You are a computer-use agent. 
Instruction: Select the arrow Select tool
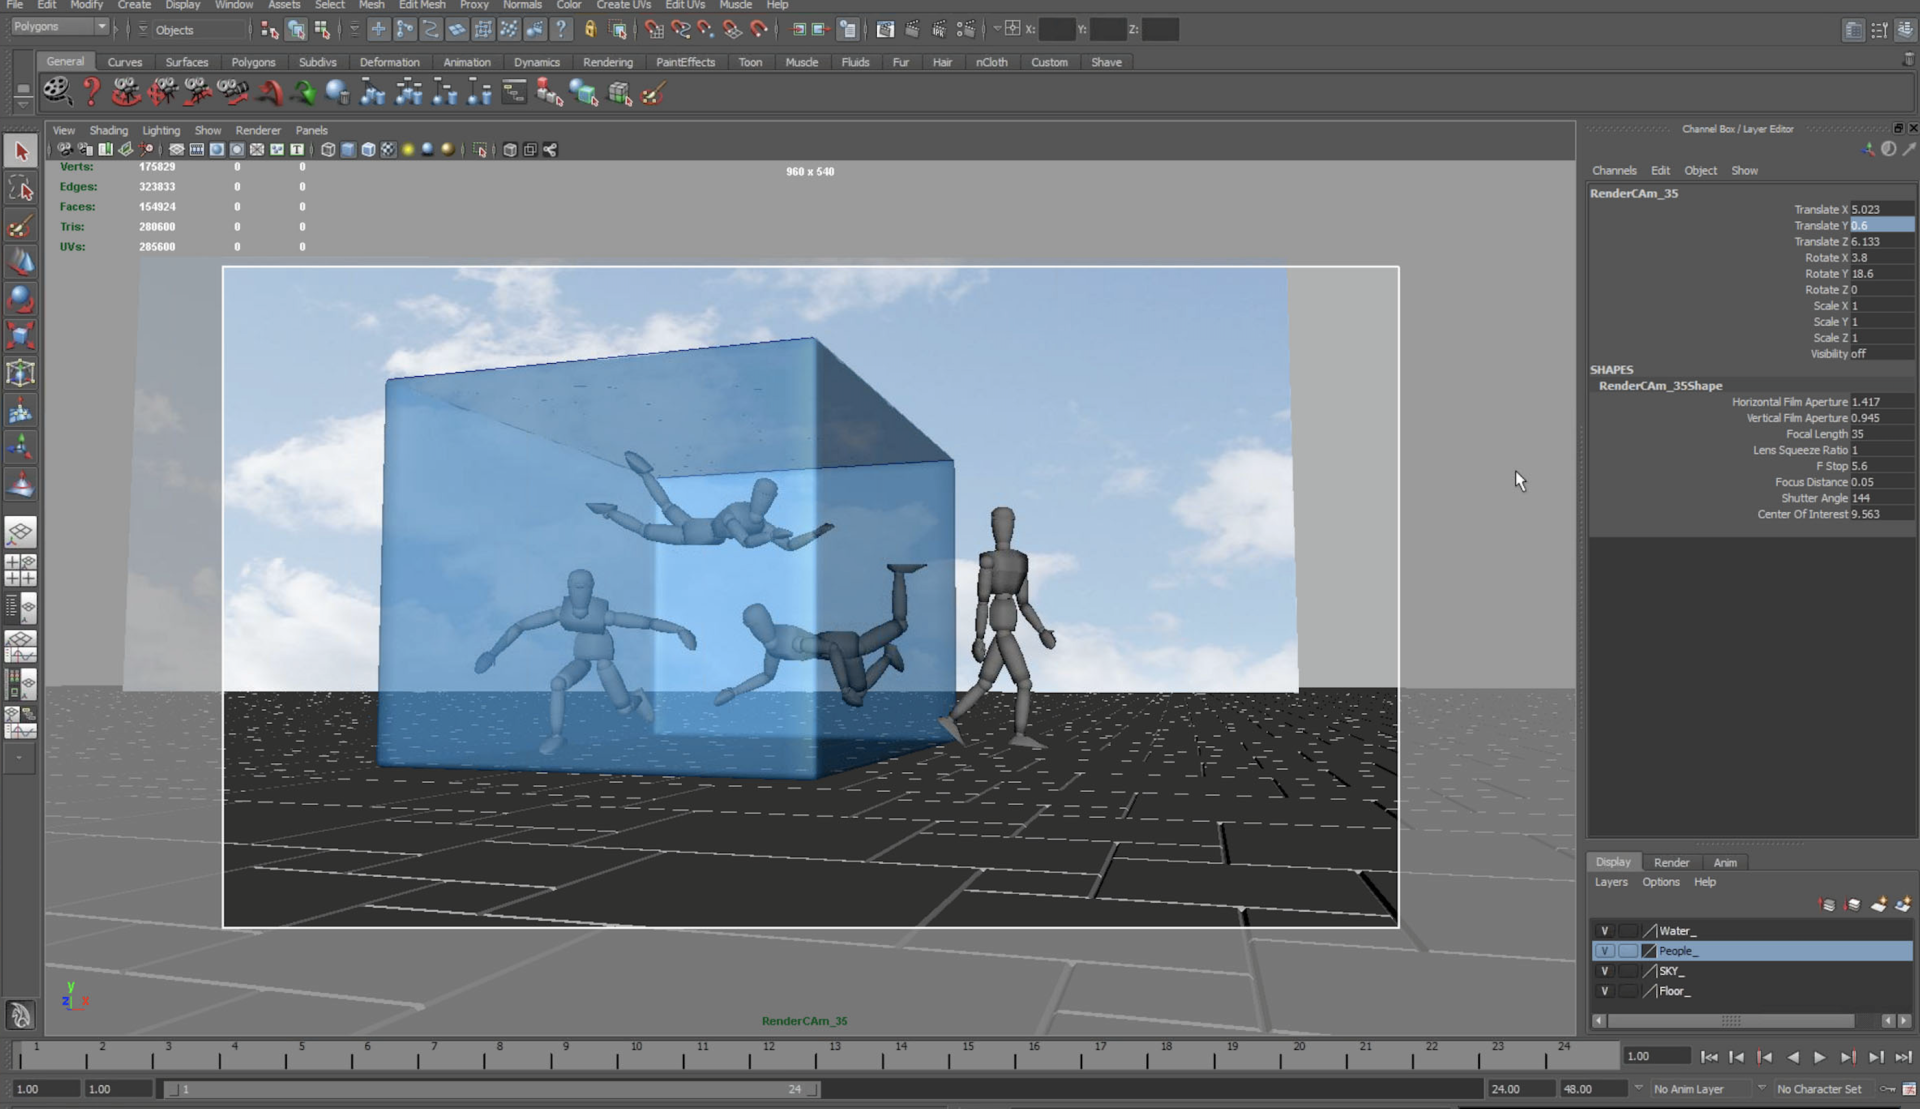[x=21, y=152]
